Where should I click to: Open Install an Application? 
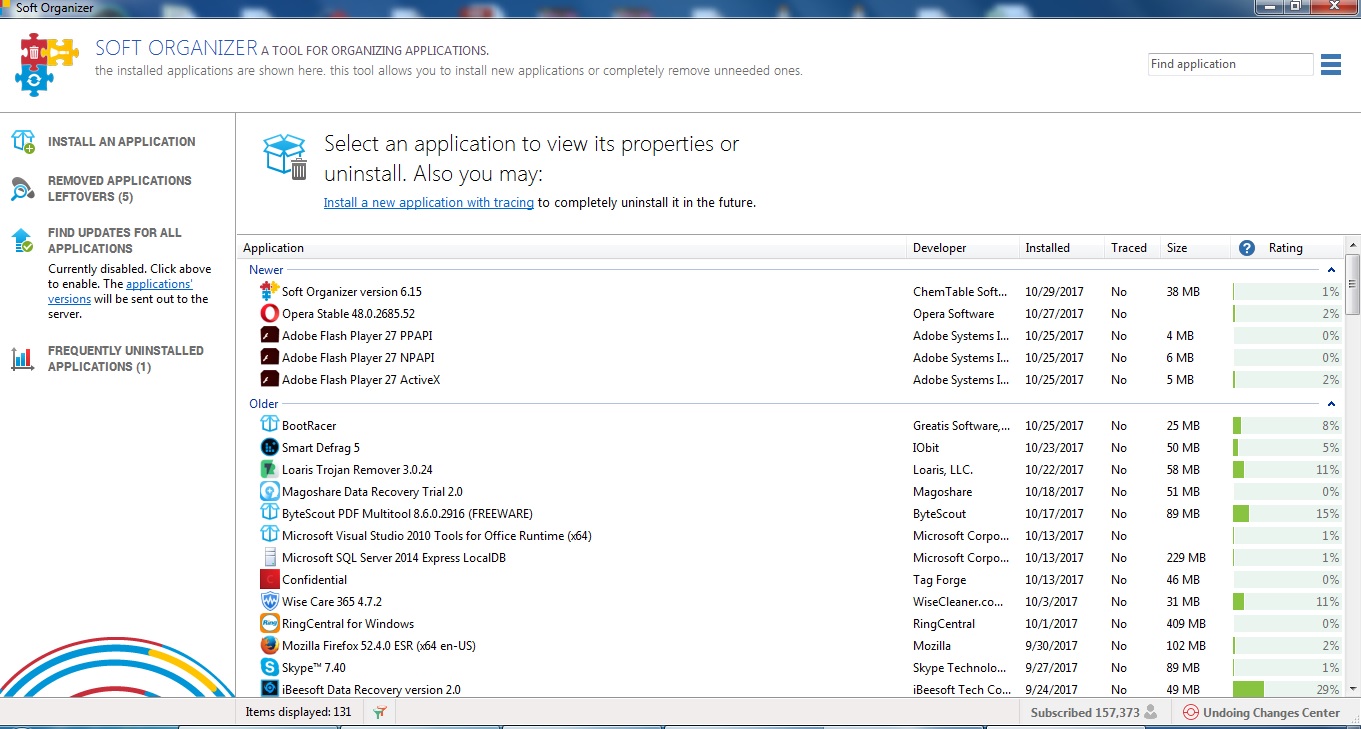(122, 142)
